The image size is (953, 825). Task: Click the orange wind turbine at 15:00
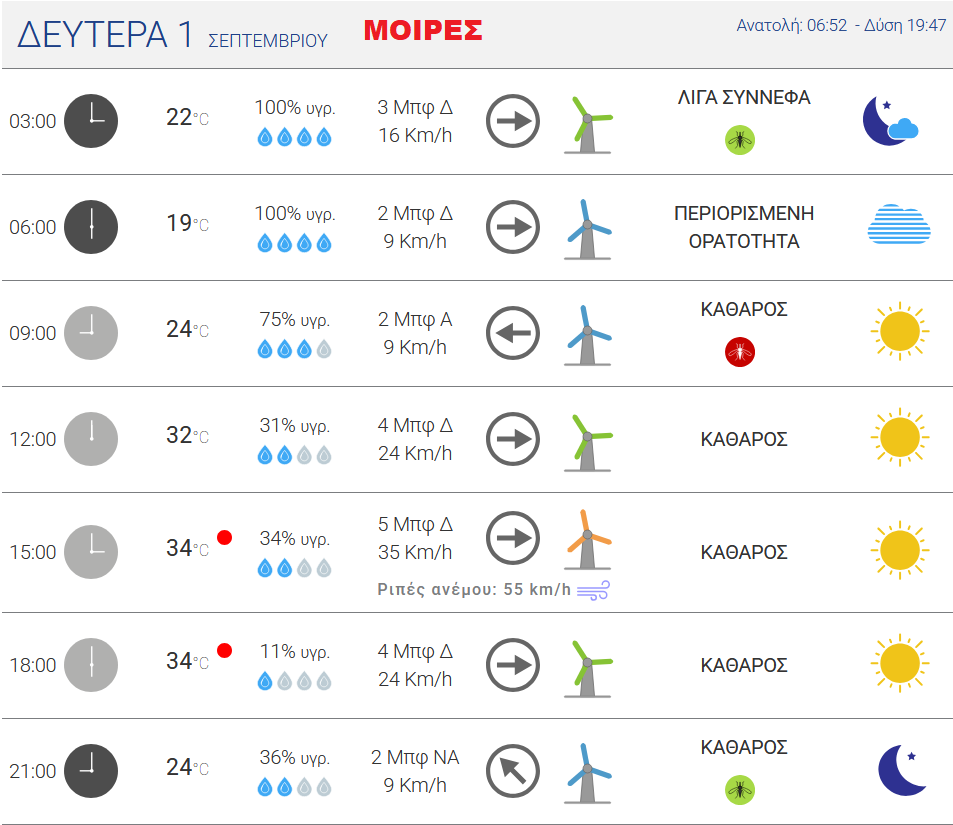coord(588,539)
